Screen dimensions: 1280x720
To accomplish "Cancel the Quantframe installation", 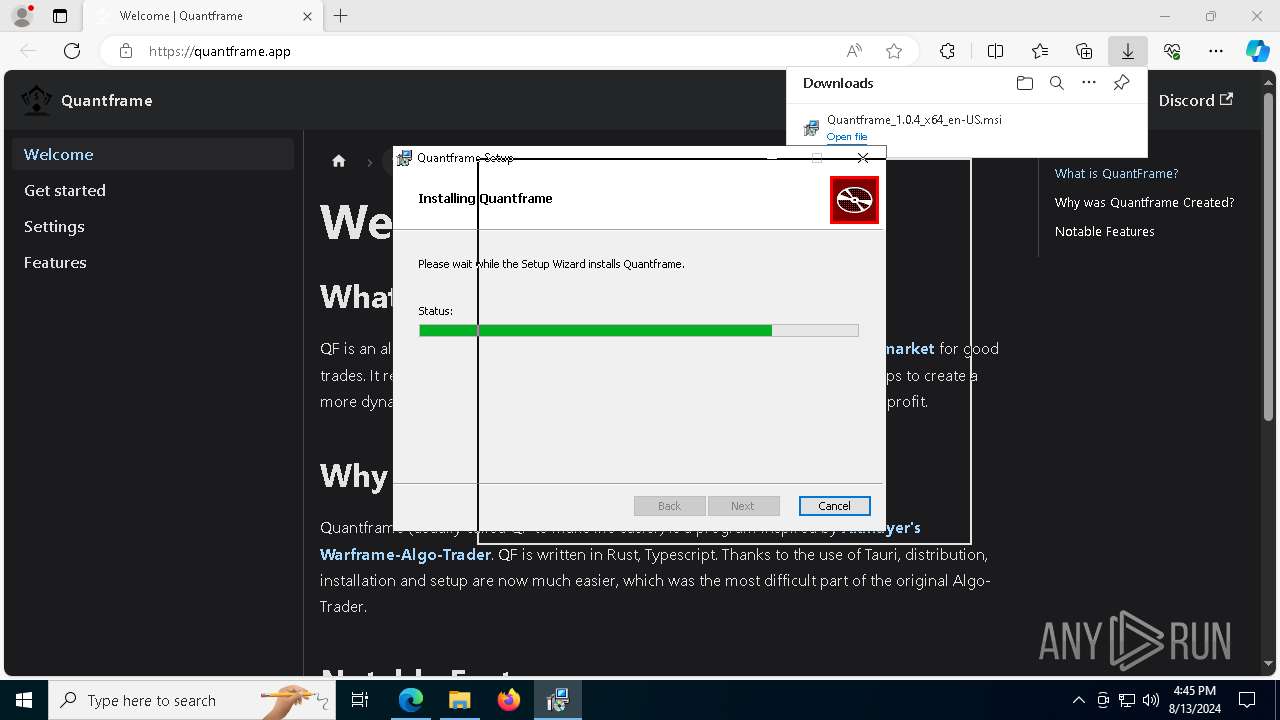I will pos(834,506).
